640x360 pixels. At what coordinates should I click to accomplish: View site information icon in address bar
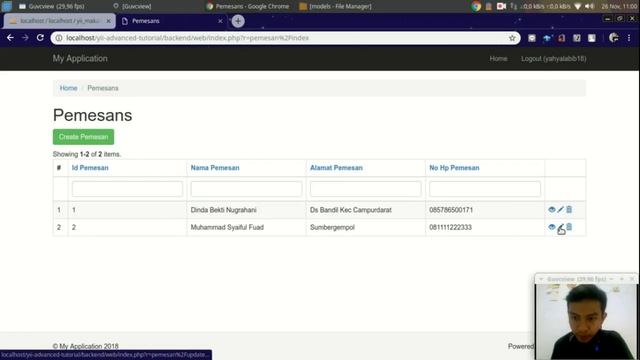pos(59,38)
